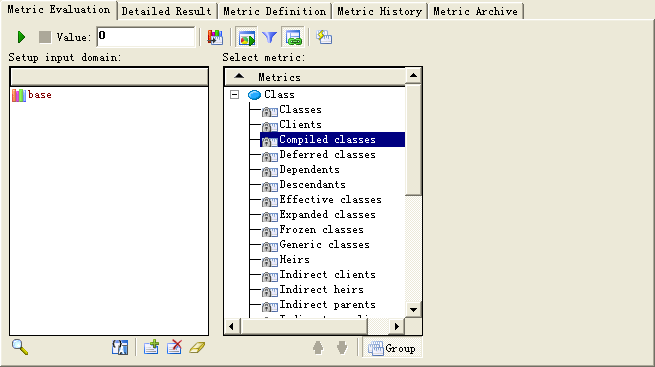
Task: Toggle the blue filter funnel icon
Action: [x=269, y=38]
